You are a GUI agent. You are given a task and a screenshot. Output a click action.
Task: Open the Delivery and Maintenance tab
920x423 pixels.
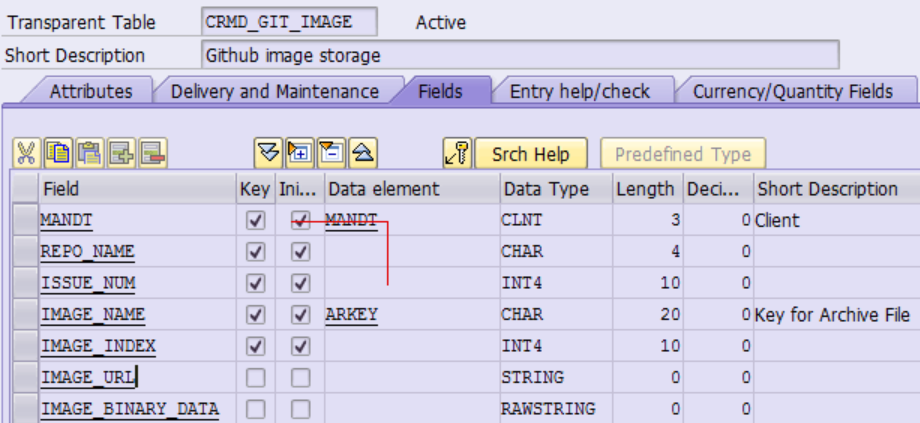tap(275, 92)
